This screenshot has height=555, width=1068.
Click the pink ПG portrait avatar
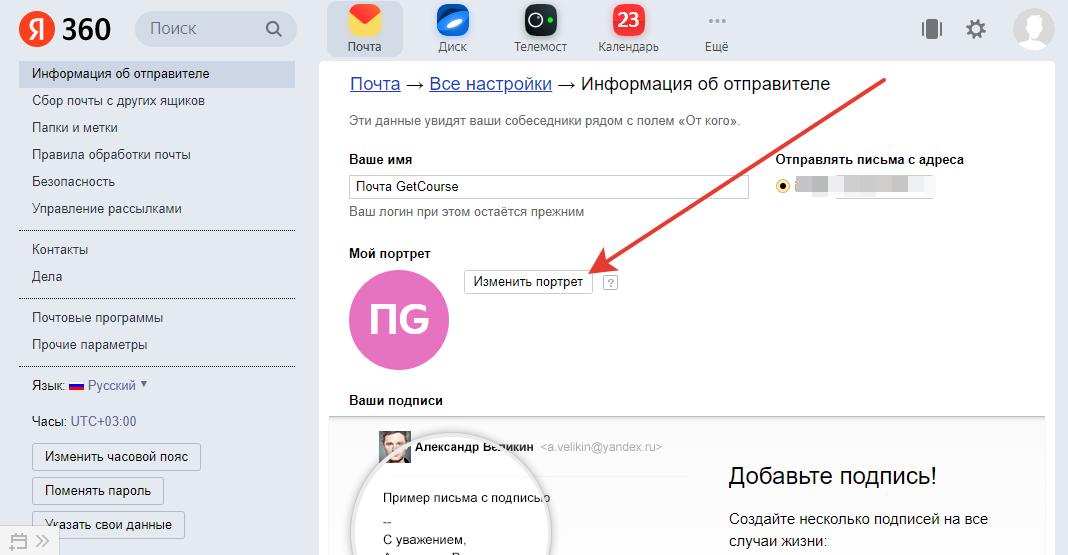[398, 320]
